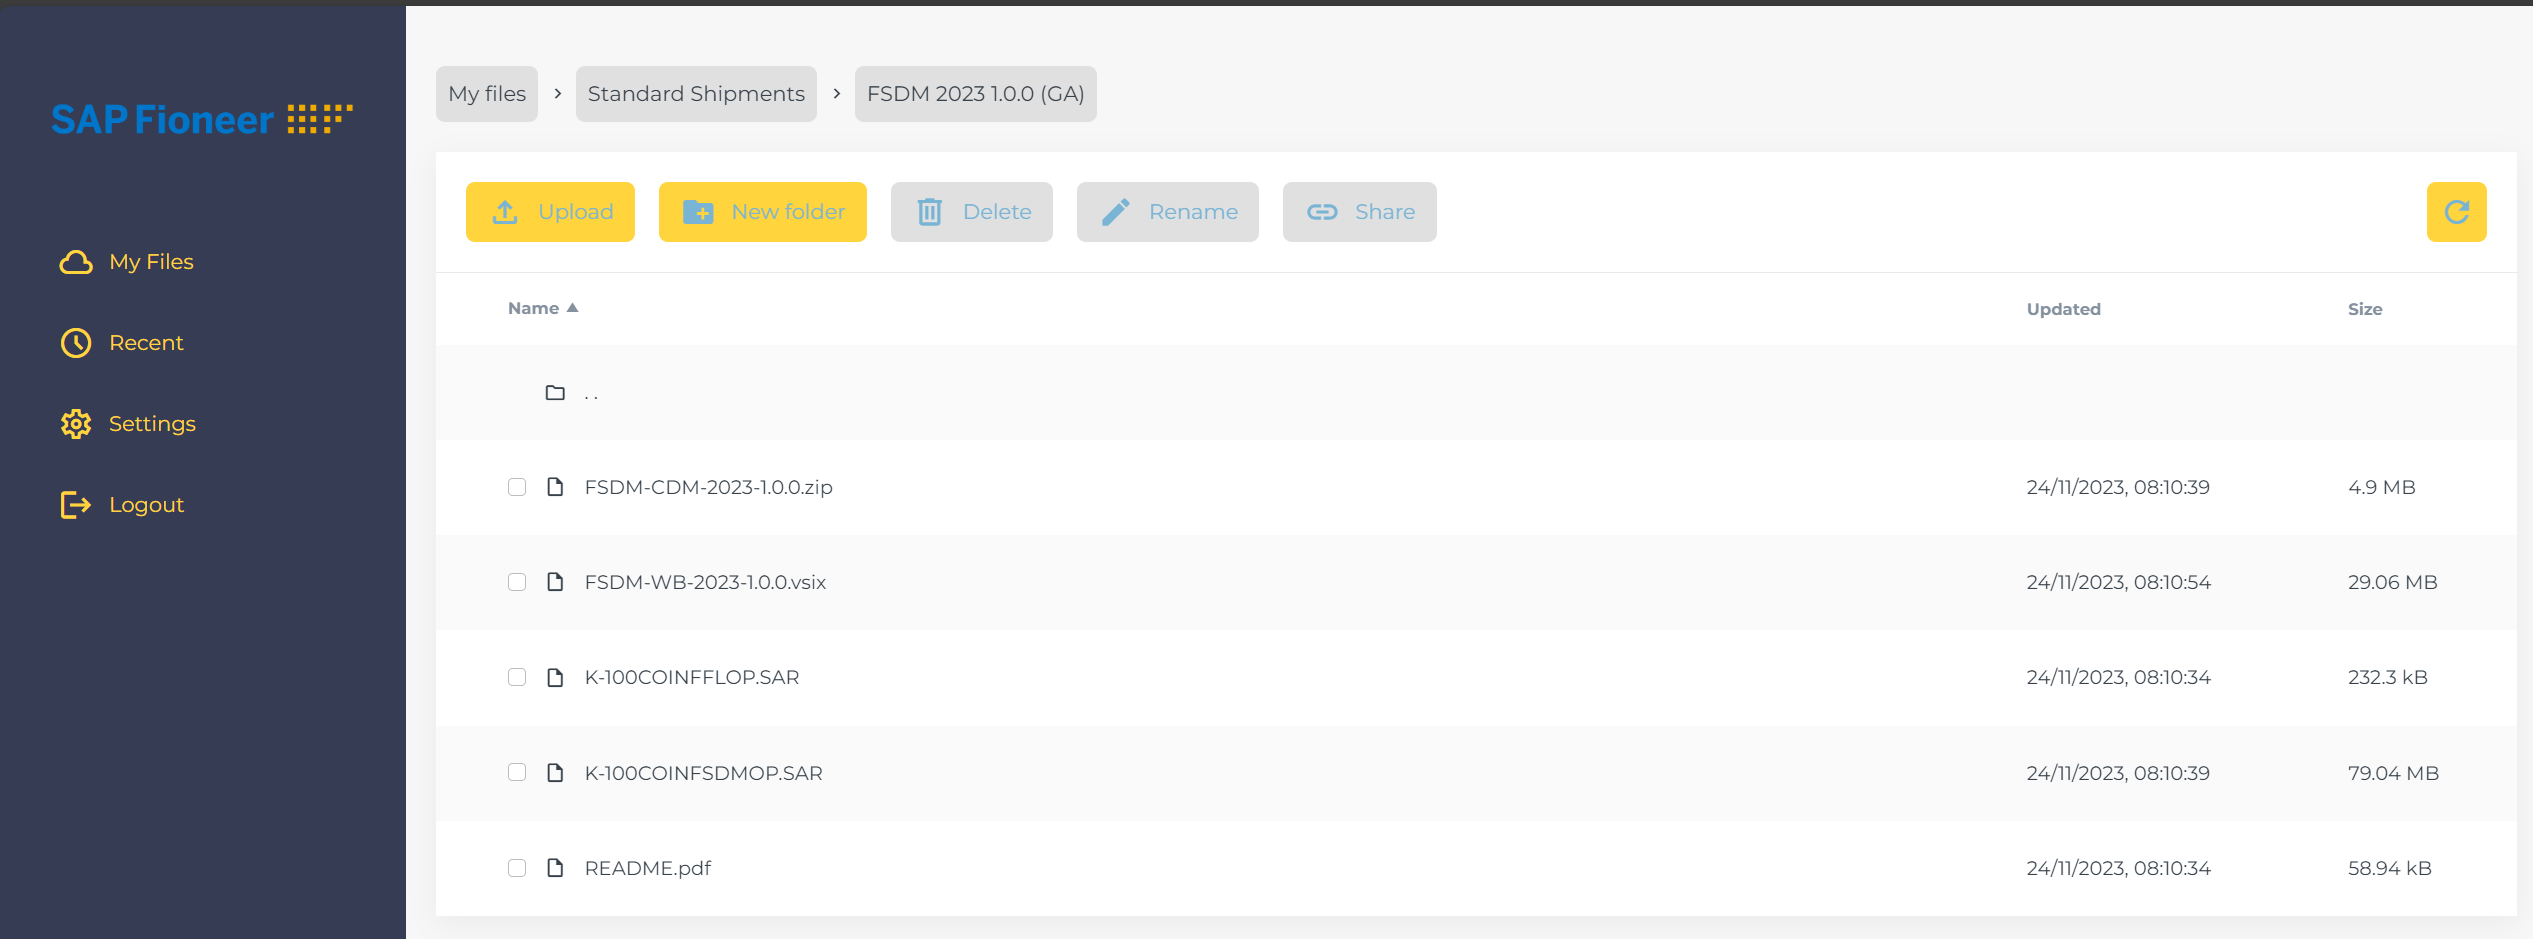The height and width of the screenshot is (939, 2533).
Task: Click the refresh icon button
Action: 2456,212
